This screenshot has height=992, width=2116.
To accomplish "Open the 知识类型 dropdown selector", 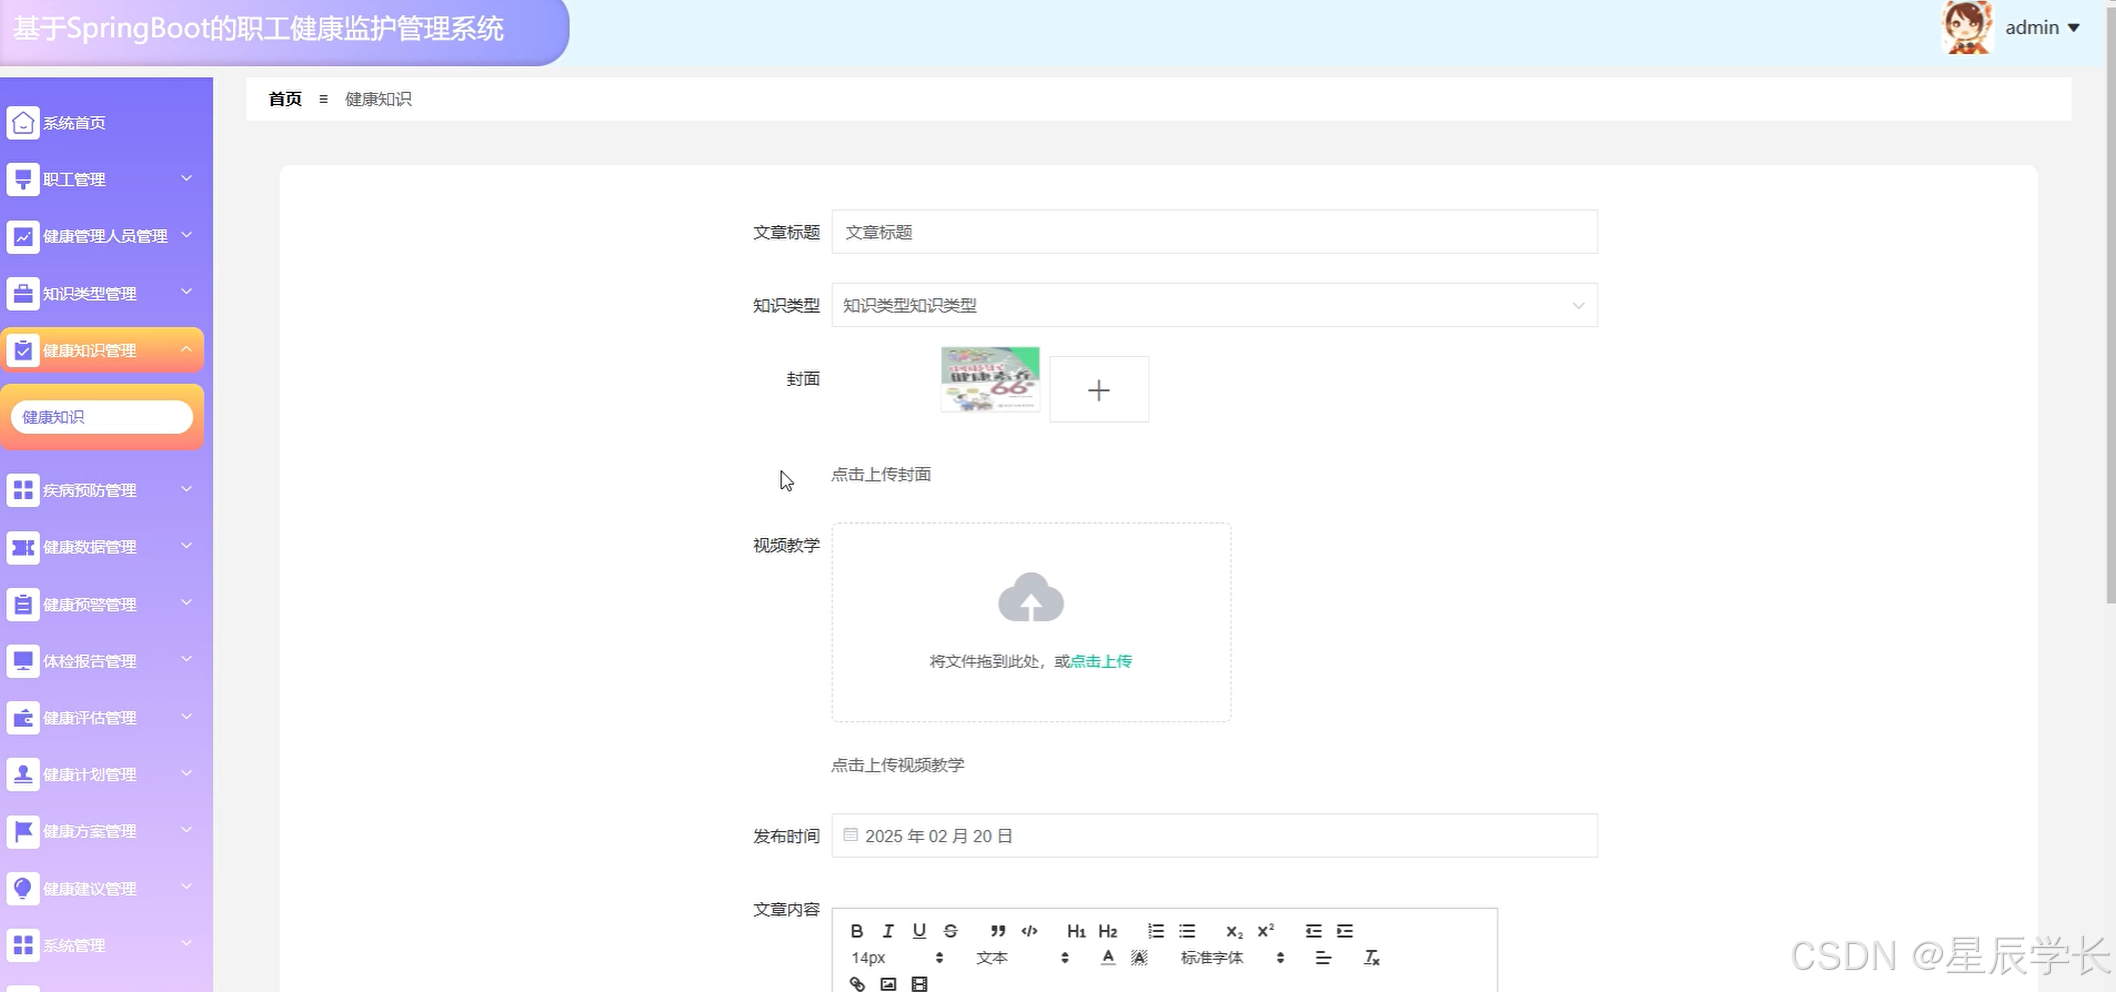I will 1214,305.
